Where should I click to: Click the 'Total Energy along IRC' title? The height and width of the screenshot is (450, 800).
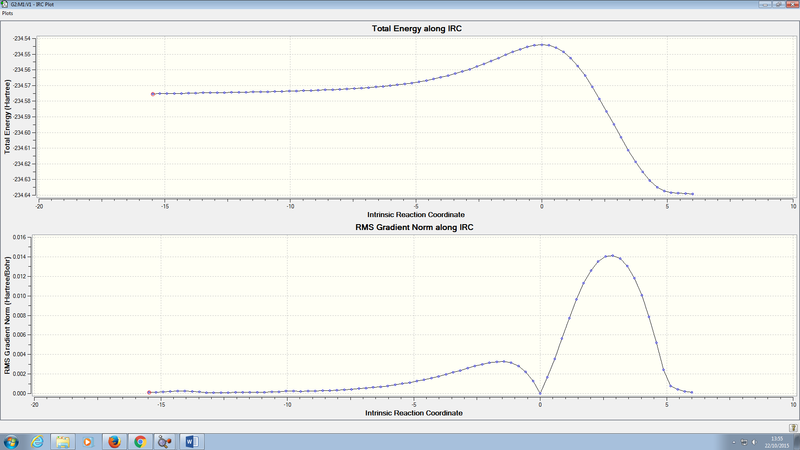[416, 29]
